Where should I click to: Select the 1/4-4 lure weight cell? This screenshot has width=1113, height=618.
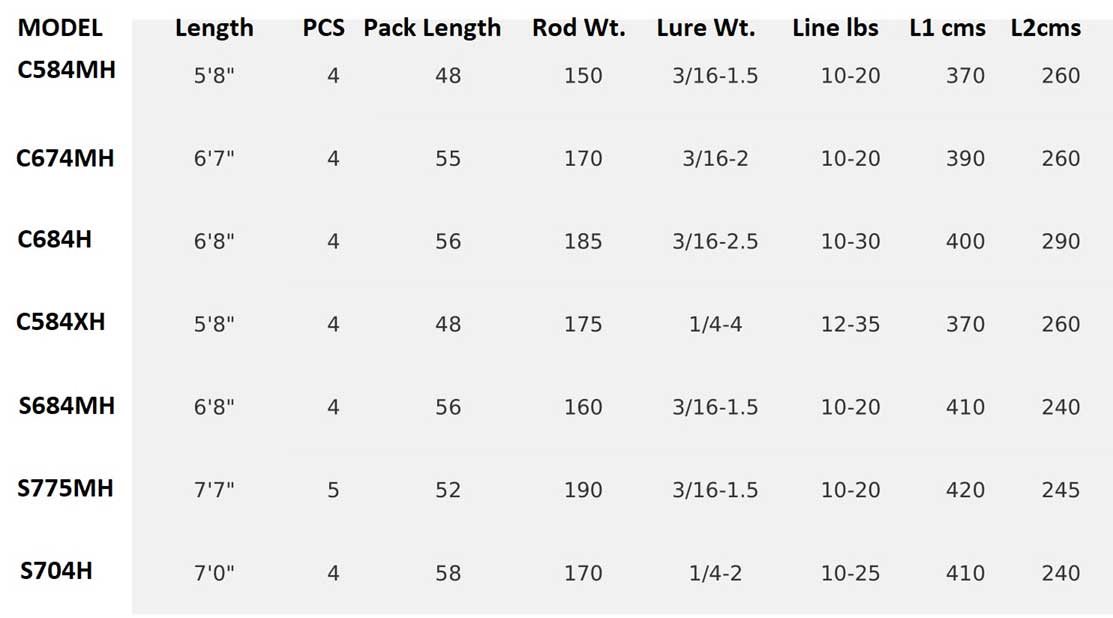pyautogui.click(x=715, y=324)
